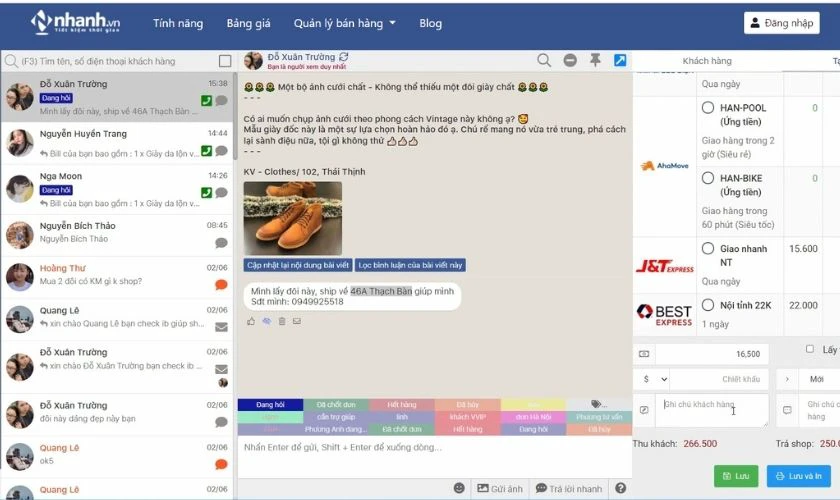Select the Nội tỉnh 22K radio option
The height and width of the screenshot is (500, 840).
pos(708,305)
